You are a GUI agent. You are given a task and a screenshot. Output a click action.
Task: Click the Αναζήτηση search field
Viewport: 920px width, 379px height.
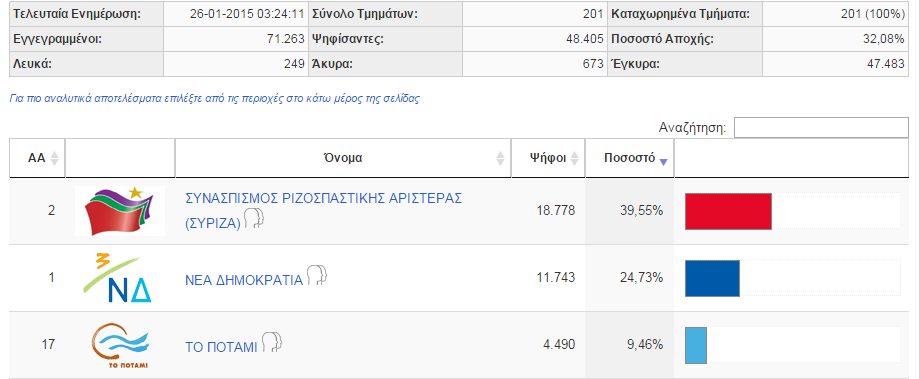click(821, 127)
